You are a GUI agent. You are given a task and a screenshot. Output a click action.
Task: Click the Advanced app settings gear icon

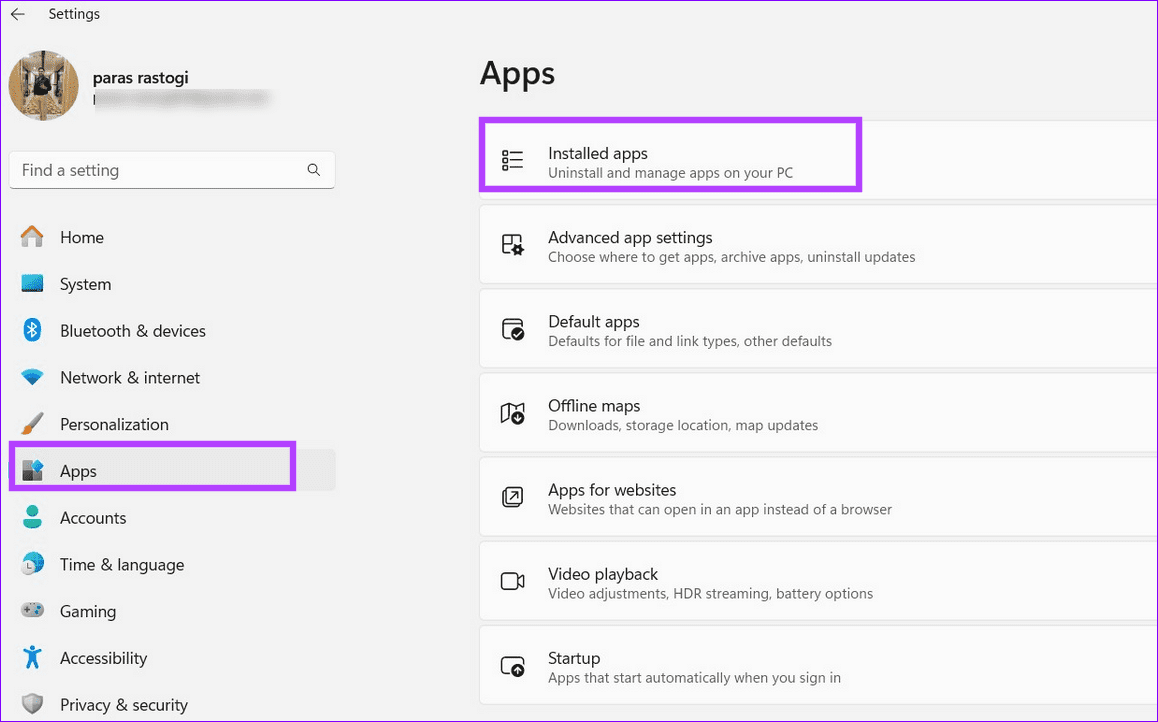point(512,244)
